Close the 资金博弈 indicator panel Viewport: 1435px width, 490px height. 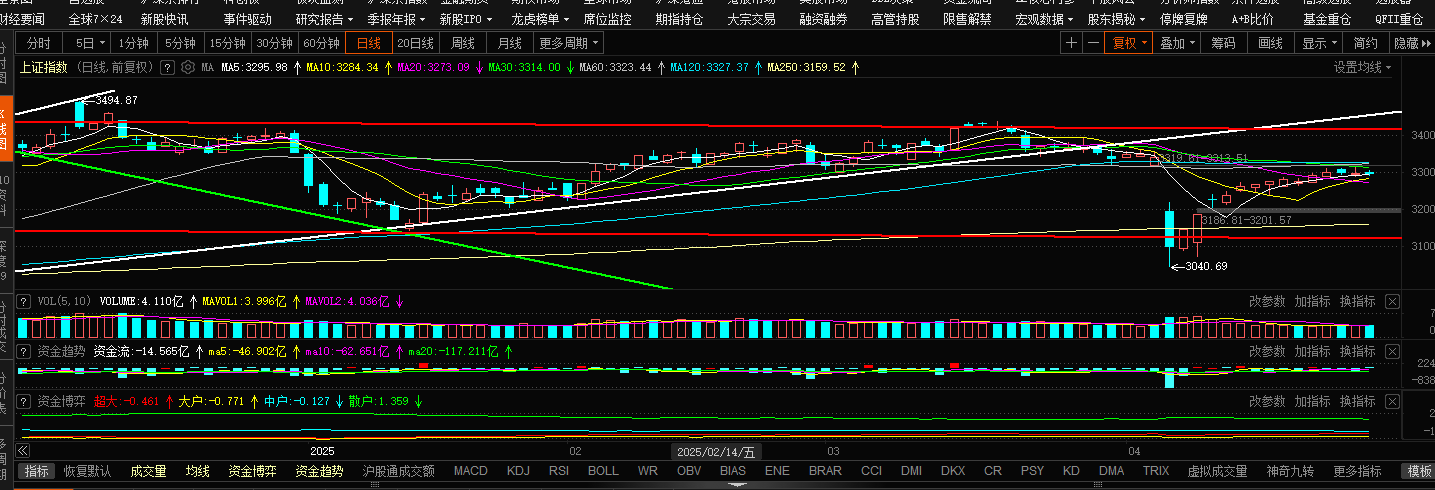[x=1392, y=402]
